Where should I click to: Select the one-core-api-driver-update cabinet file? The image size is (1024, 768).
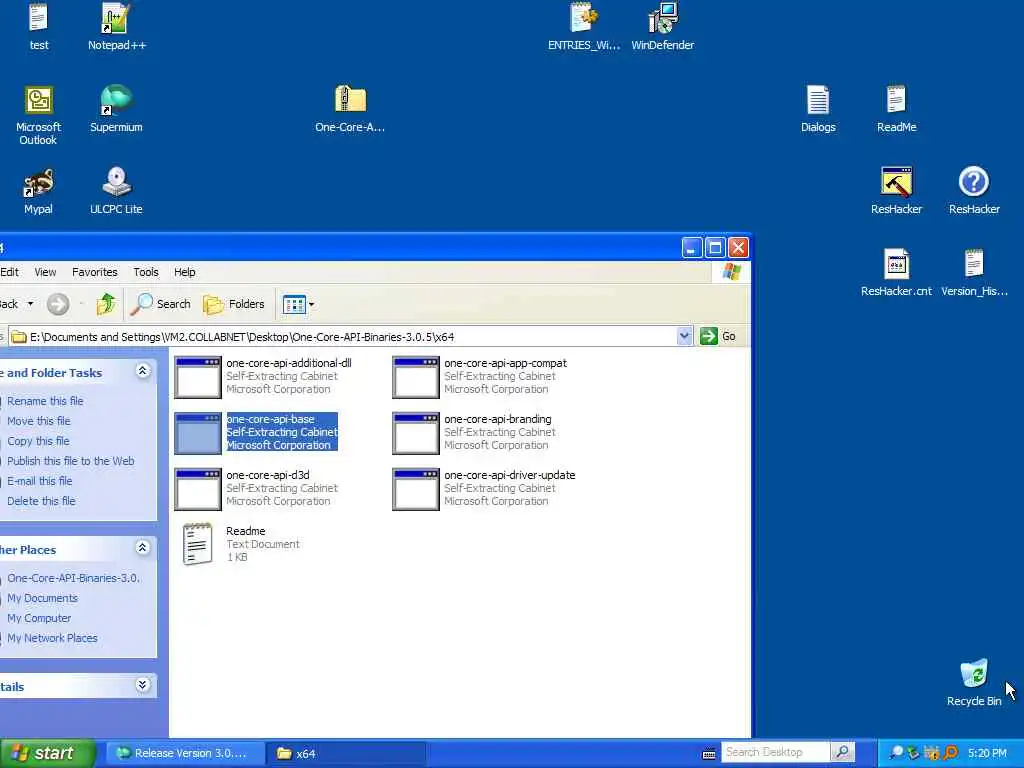(484, 488)
